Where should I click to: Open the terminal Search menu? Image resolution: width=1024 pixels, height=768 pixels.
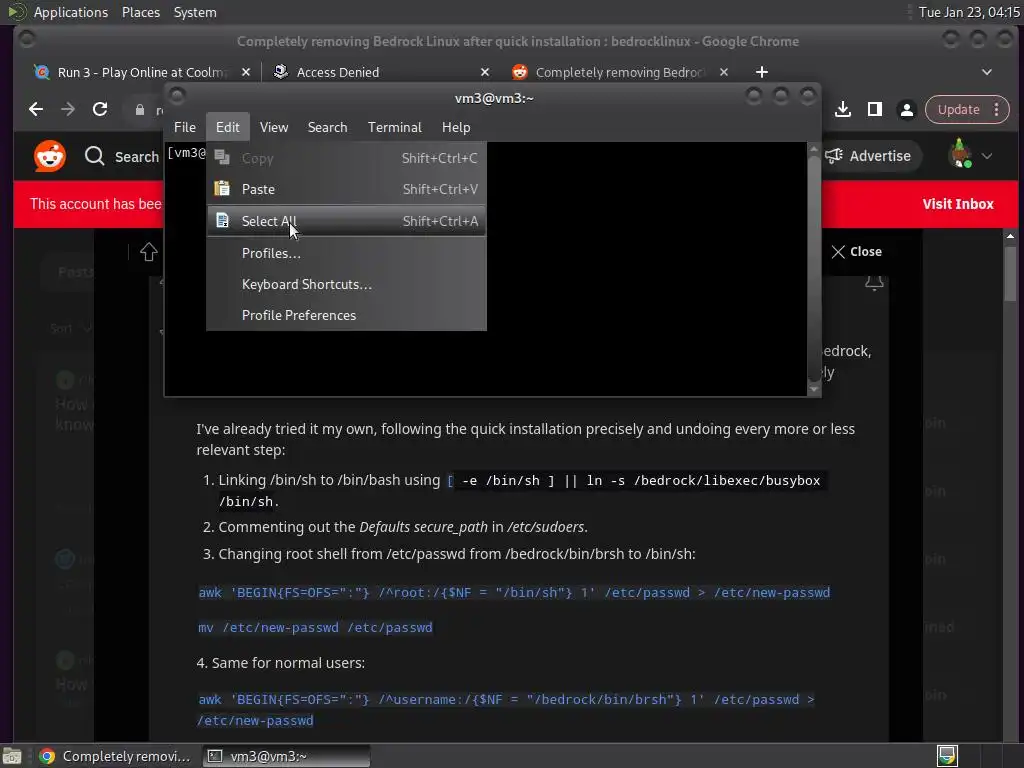coord(327,127)
